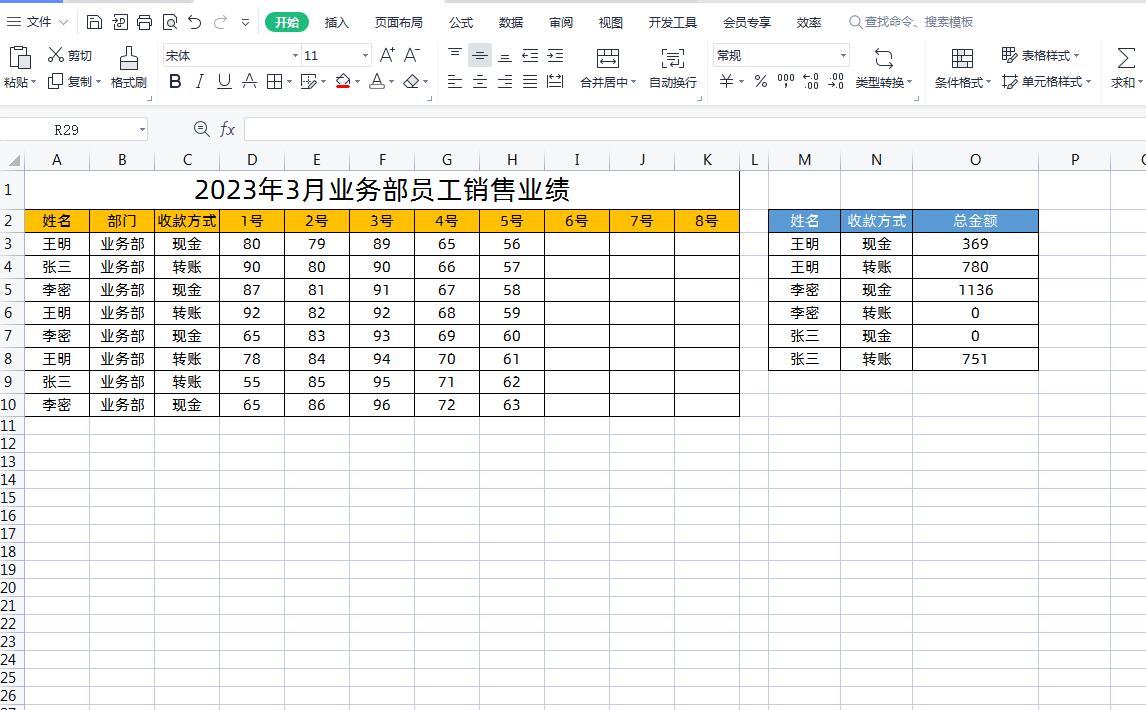Center text horizontally
1146x710 pixels.
[479, 81]
